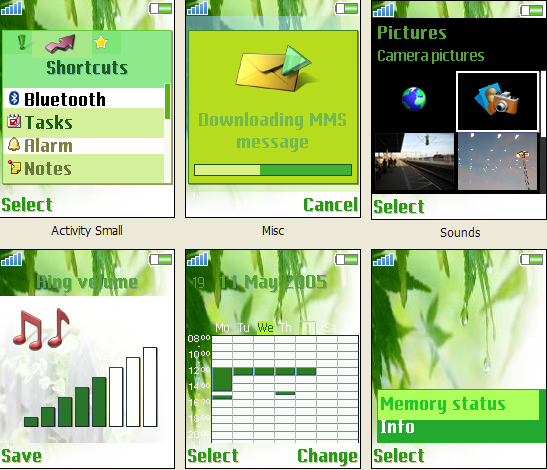Switch to the exclamation mark events tab
The image size is (547, 470).
coord(22,42)
